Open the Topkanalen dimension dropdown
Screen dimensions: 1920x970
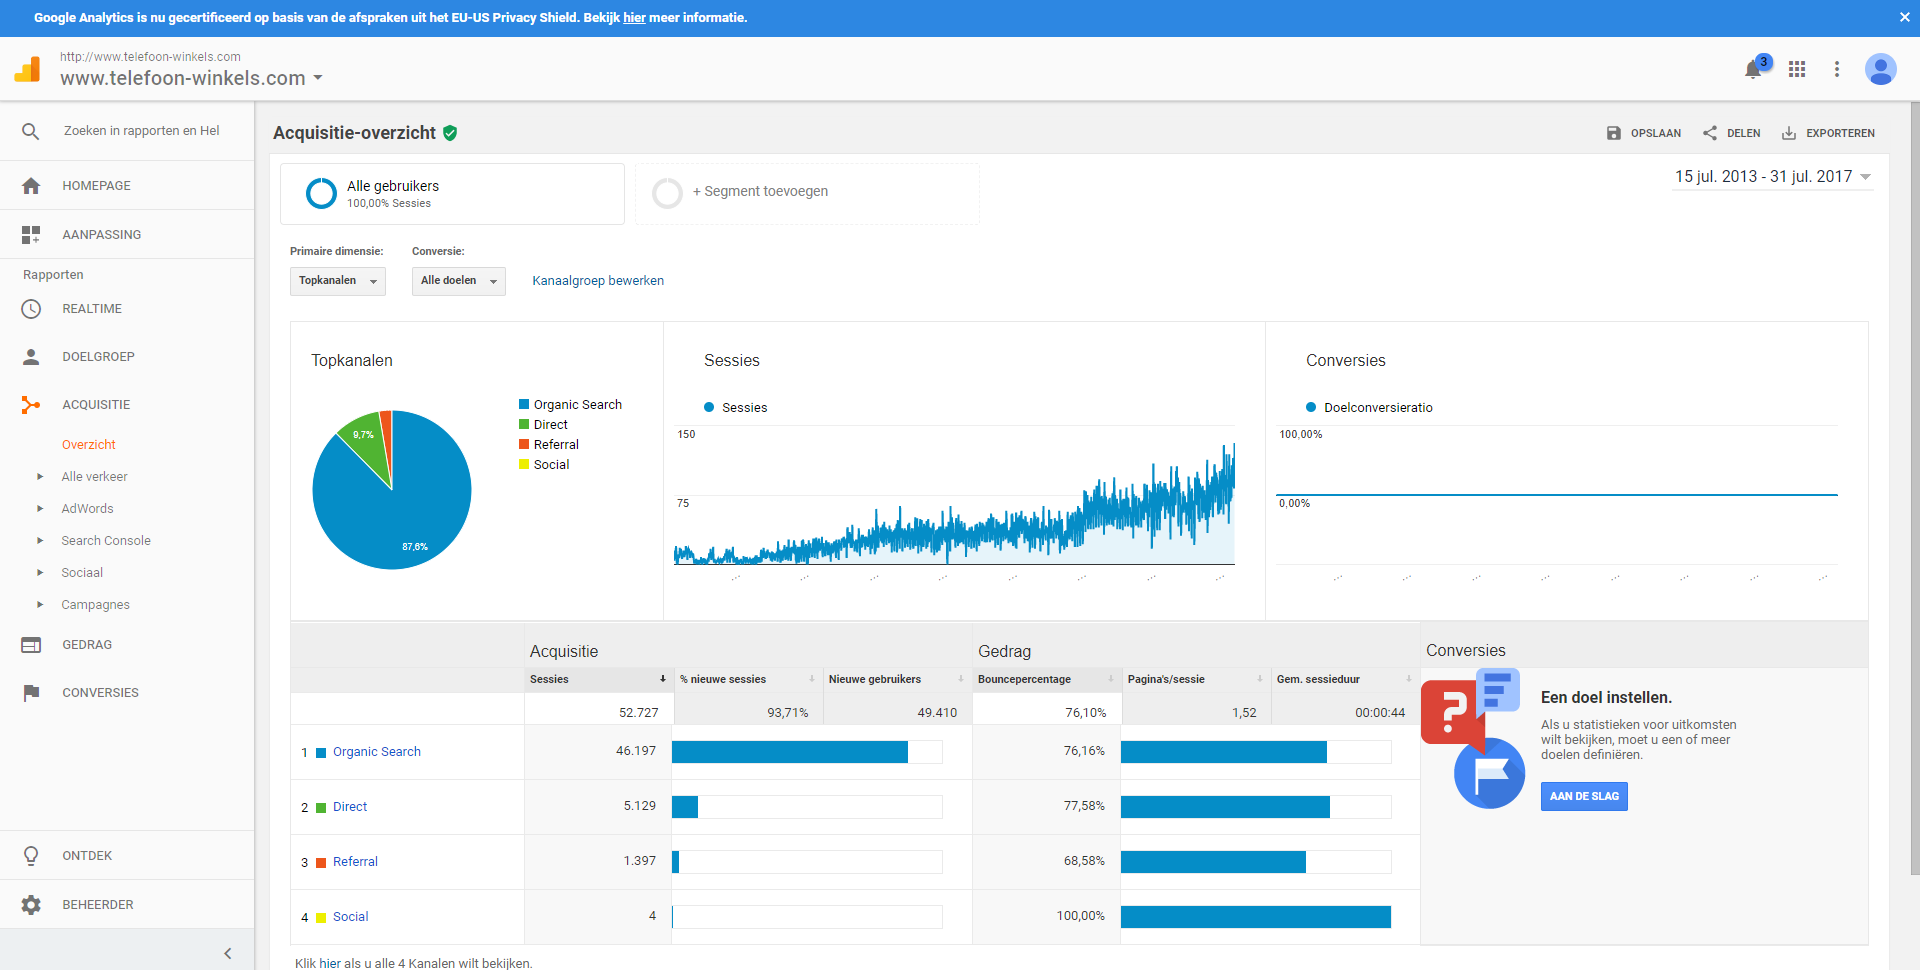(x=338, y=281)
